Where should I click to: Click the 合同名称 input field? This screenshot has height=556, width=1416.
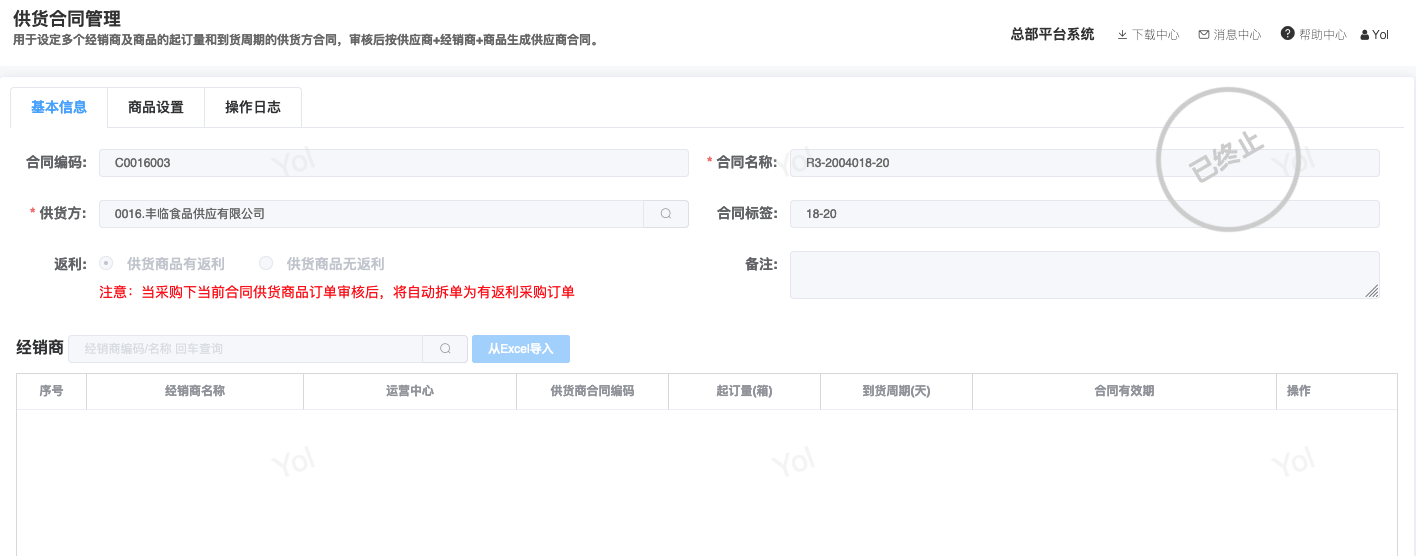click(1085, 163)
